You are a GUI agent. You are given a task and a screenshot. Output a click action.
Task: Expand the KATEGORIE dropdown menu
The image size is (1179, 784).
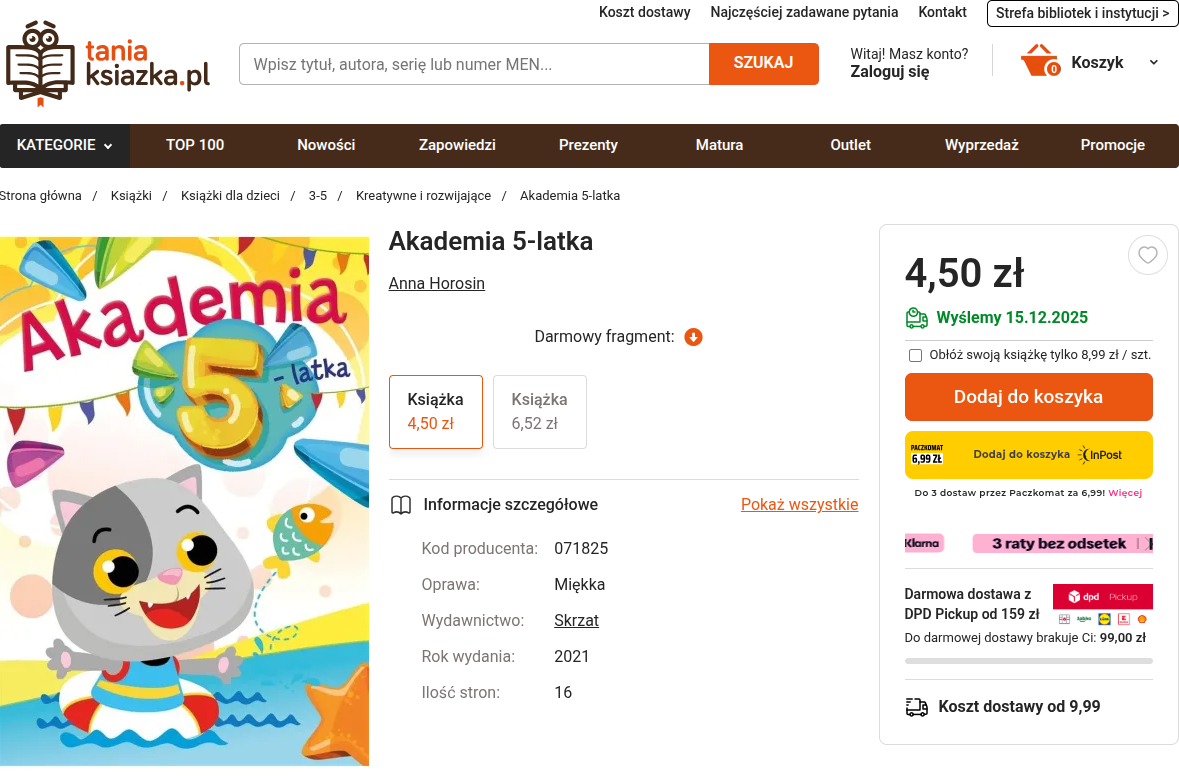coord(65,145)
